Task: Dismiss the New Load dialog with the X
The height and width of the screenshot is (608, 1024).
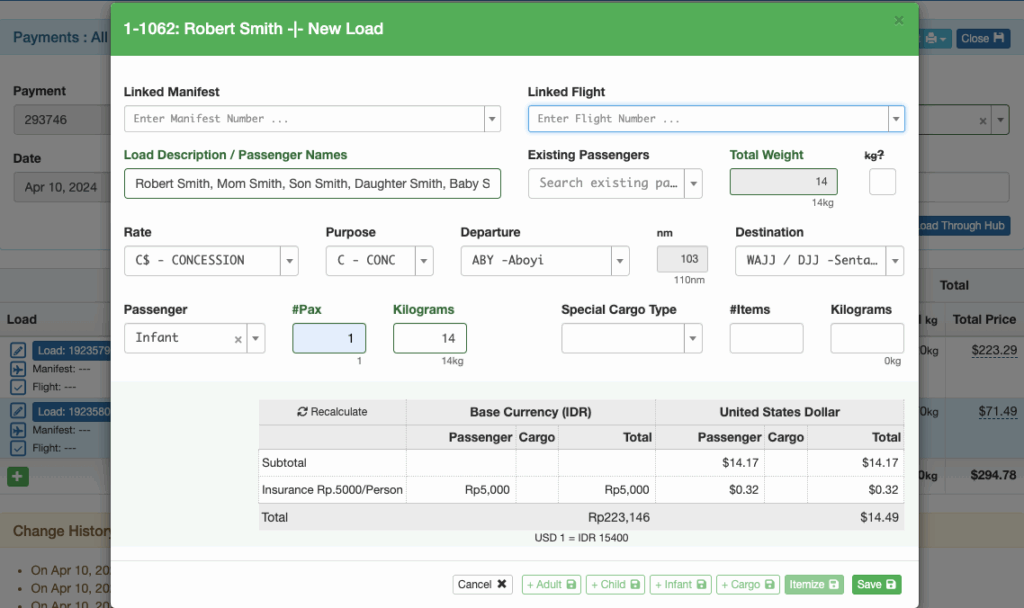Action: pyautogui.click(x=898, y=20)
